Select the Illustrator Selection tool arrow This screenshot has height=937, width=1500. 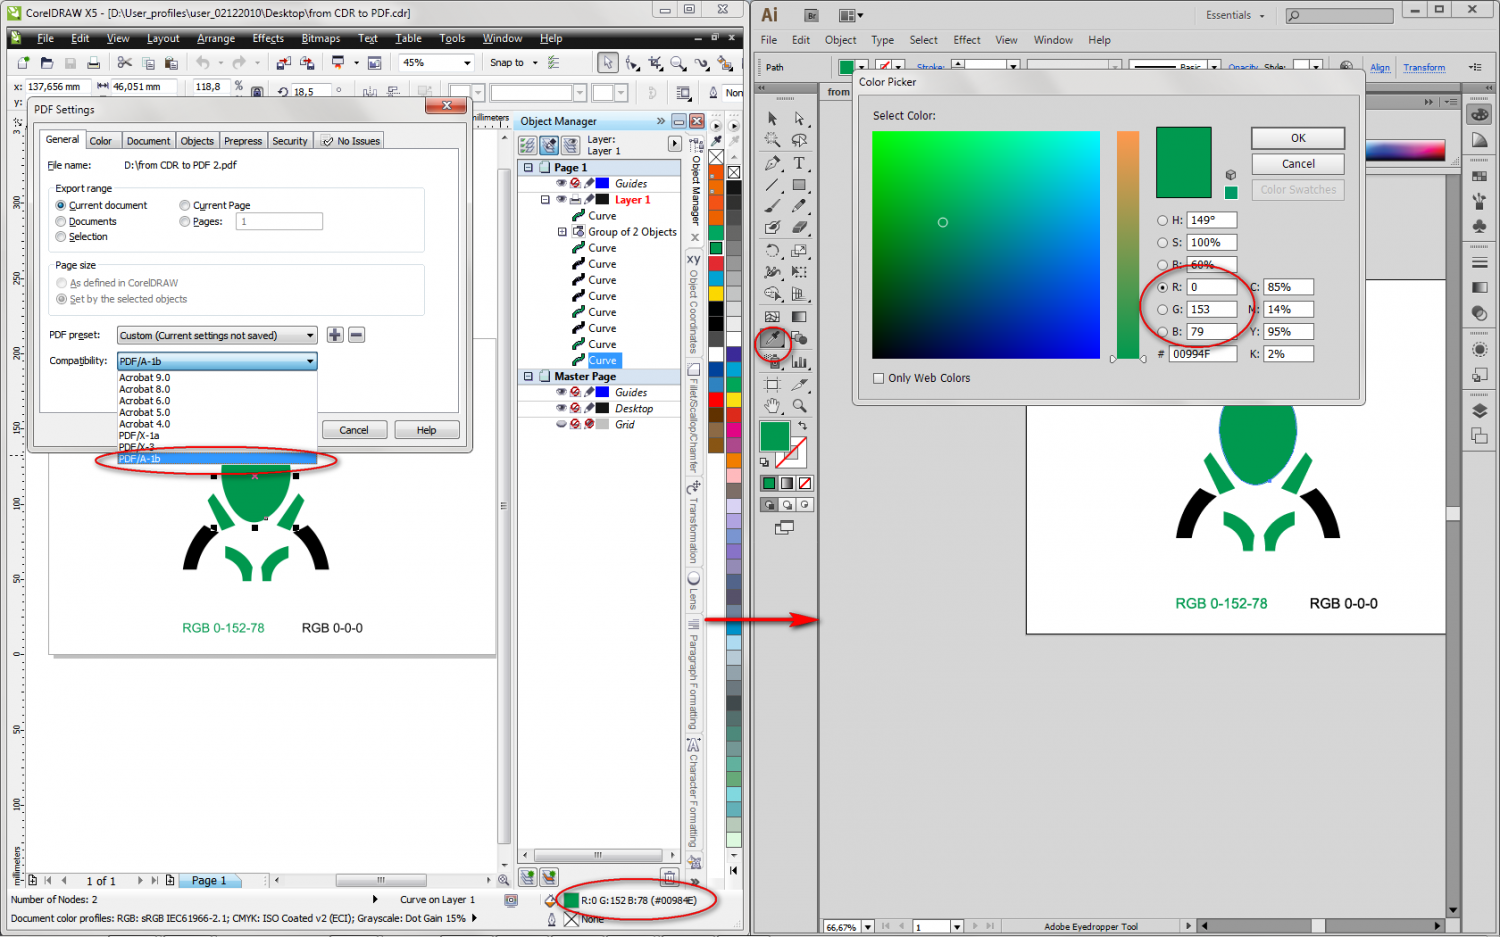[x=772, y=119]
